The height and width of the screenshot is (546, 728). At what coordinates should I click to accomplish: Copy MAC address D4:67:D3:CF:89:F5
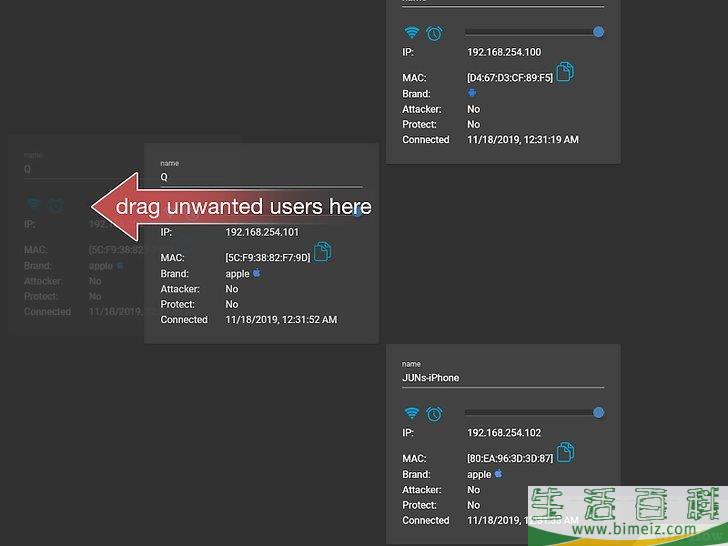tap(565, 72)
